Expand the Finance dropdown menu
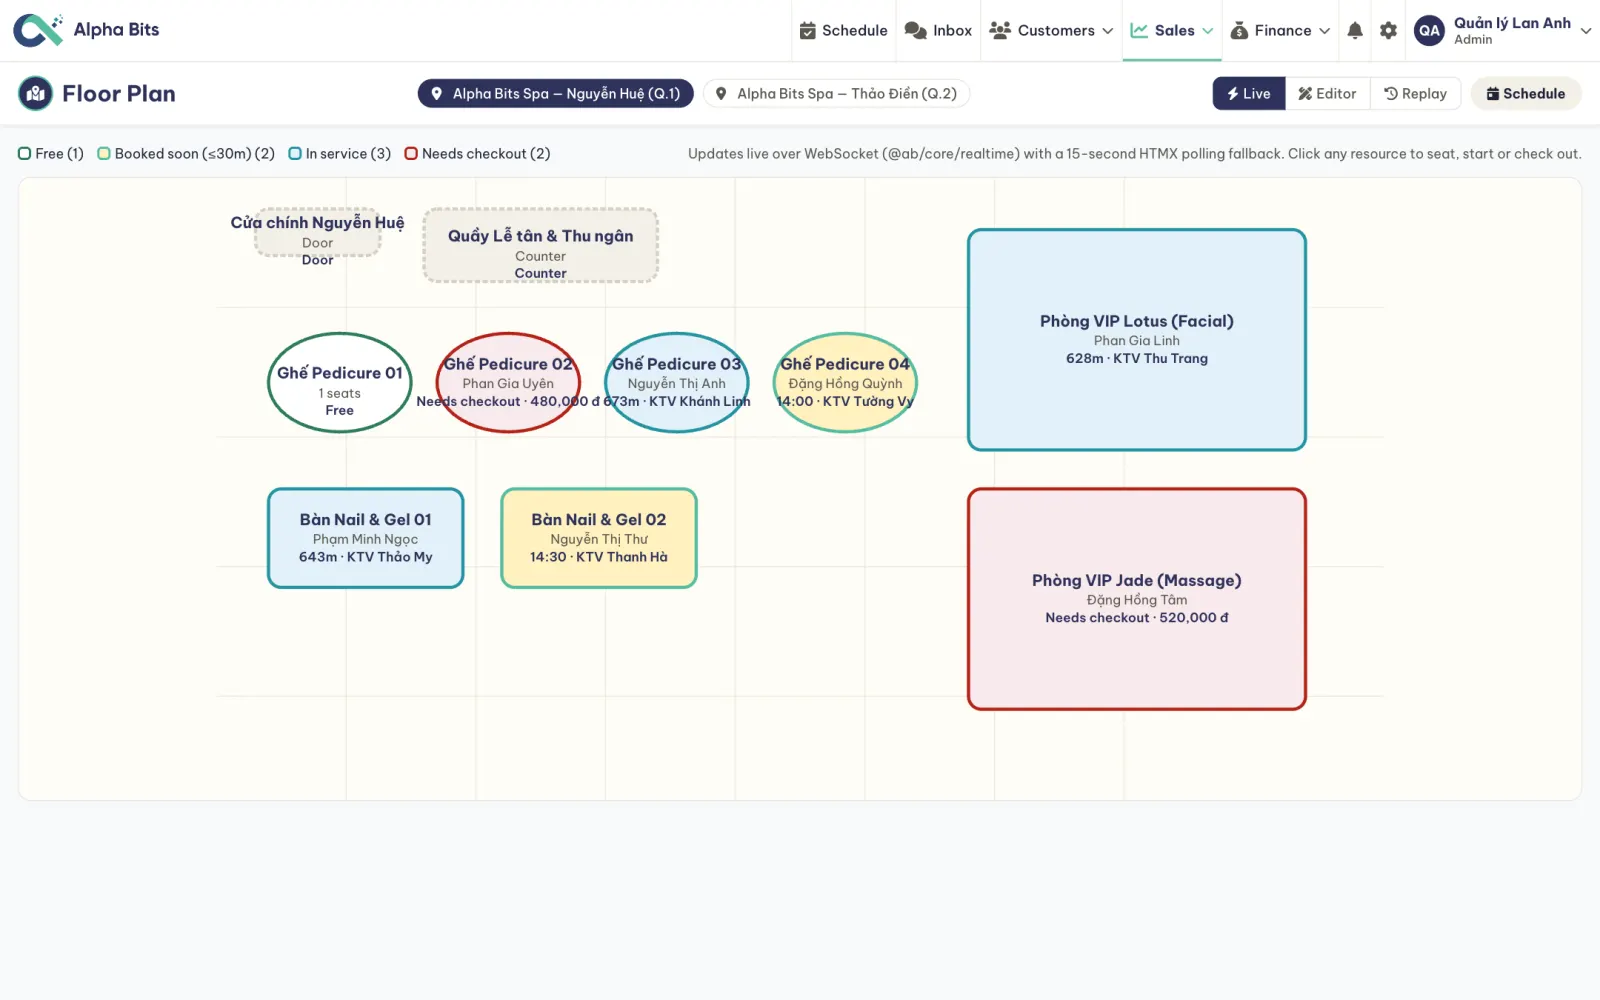Image resolution: width=1600 pixels, height=1000 pixels. click(x=1280, y=31)
